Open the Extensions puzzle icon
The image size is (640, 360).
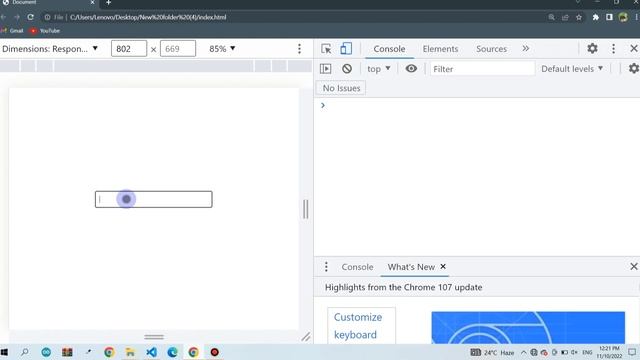pos(596,17)
